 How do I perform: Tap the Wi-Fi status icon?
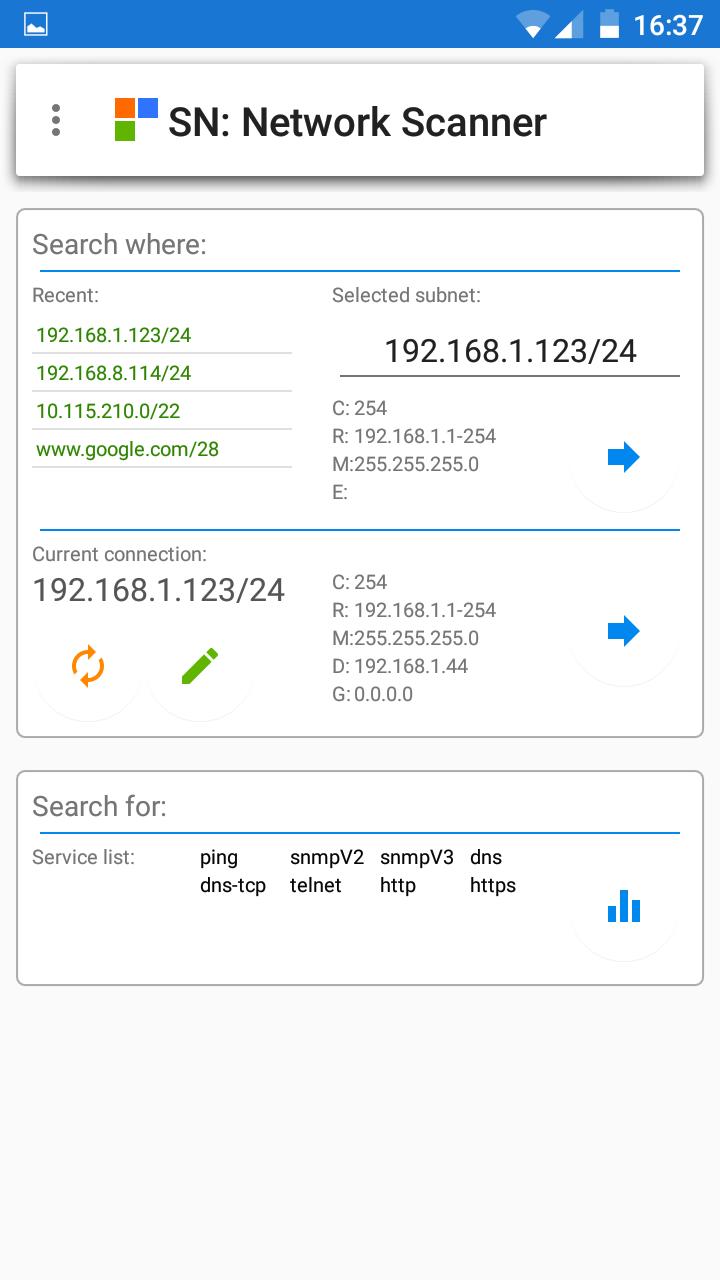[533, 24]
